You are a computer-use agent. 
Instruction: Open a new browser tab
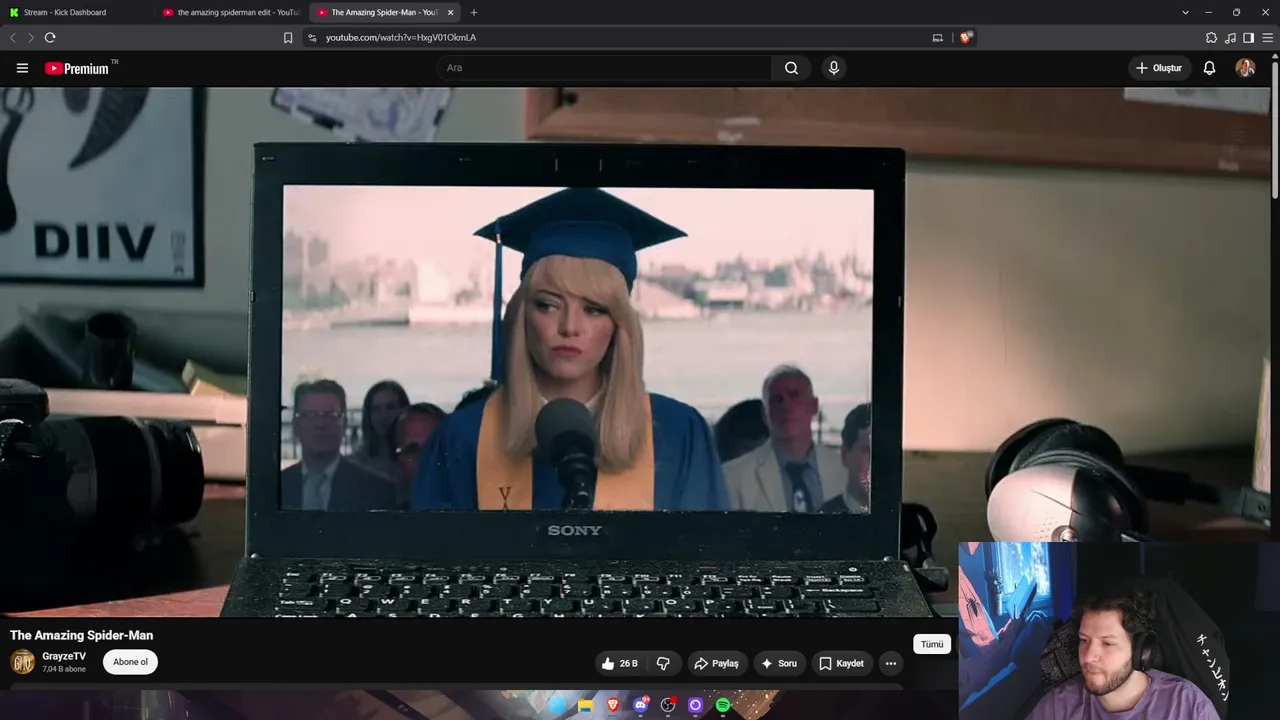[x=473, y=12]
